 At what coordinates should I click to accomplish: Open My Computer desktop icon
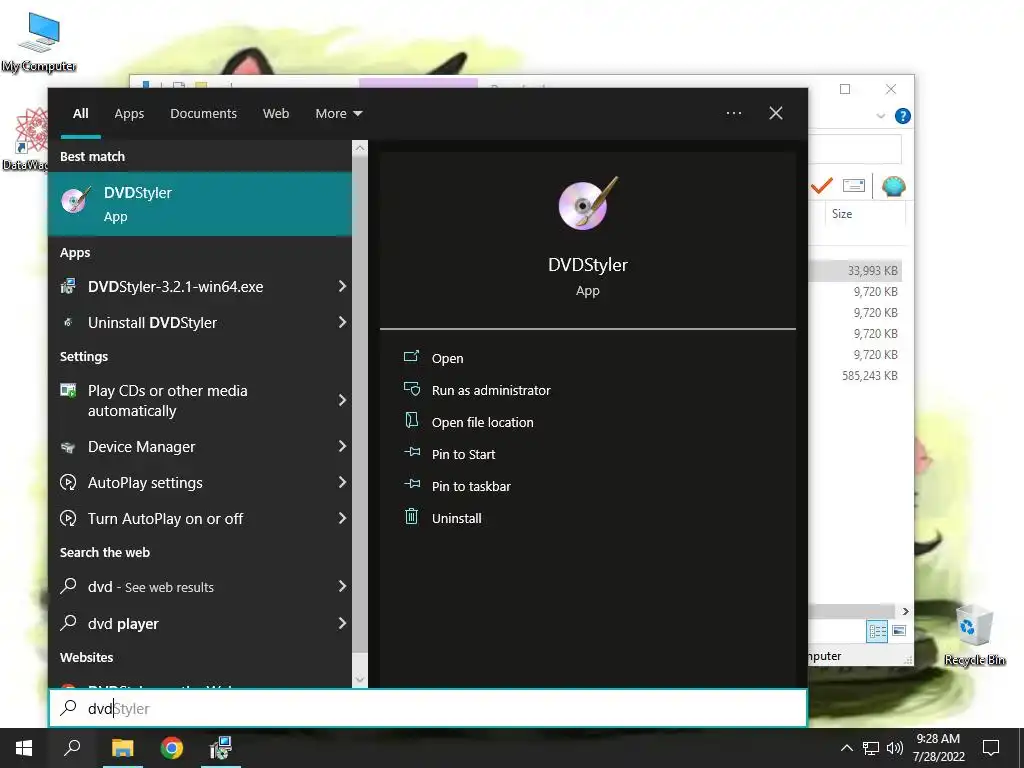(39, 42)
